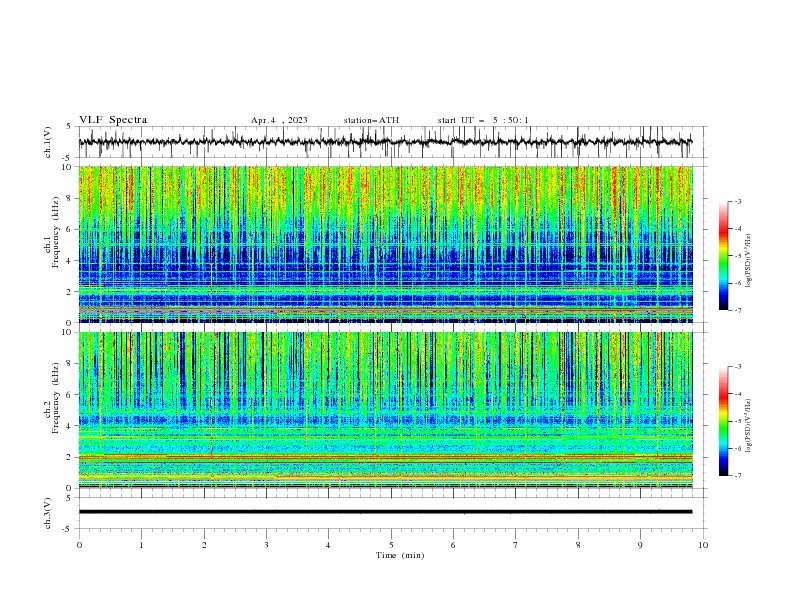This screenshot has width=792, height=612.
Task: Click the log(PSD) label beside ch.1 color bar
Action: (x=749, y=261)
